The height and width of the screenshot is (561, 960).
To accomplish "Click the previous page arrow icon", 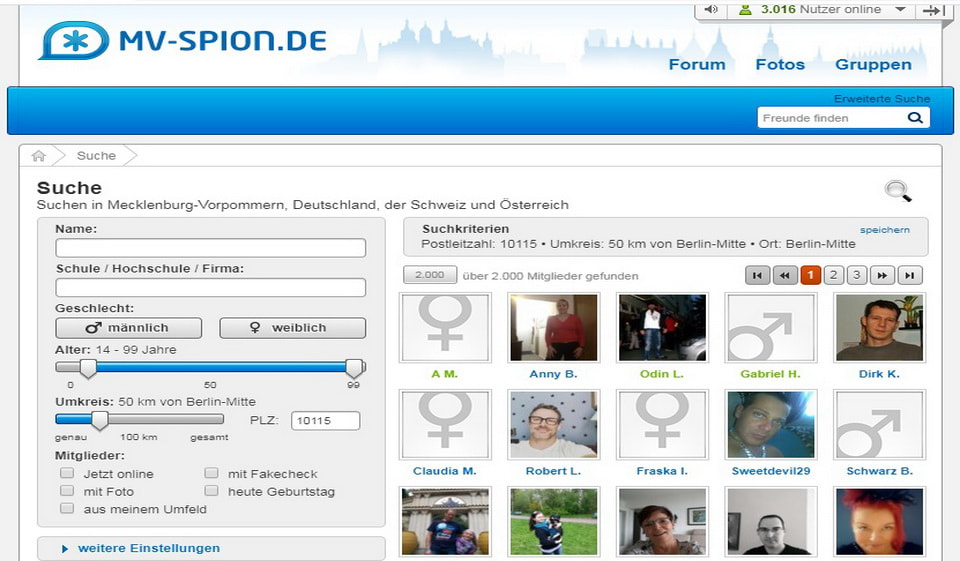I will 784,276.
